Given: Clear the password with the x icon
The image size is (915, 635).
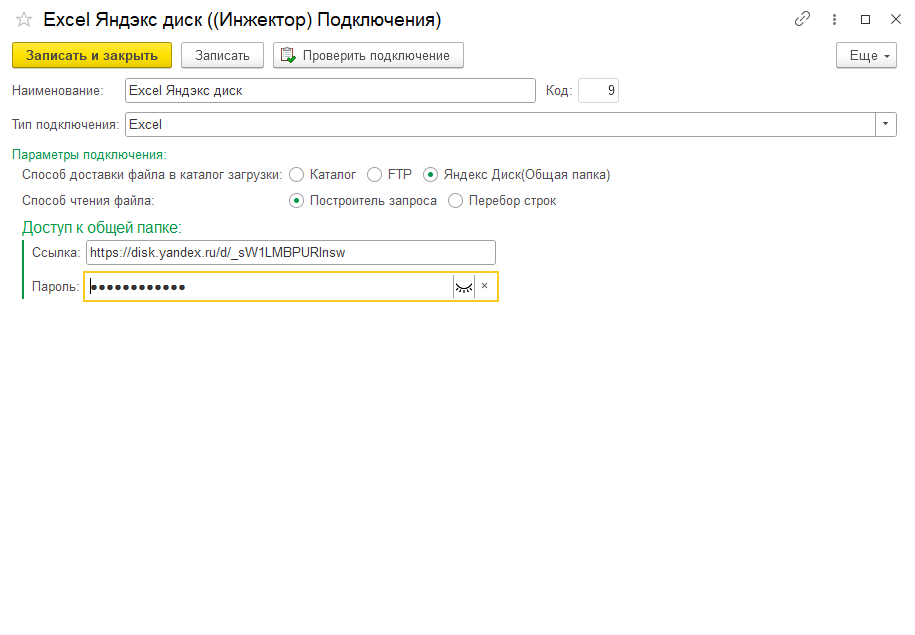Looking at the screenshot, I should point(484,286).
